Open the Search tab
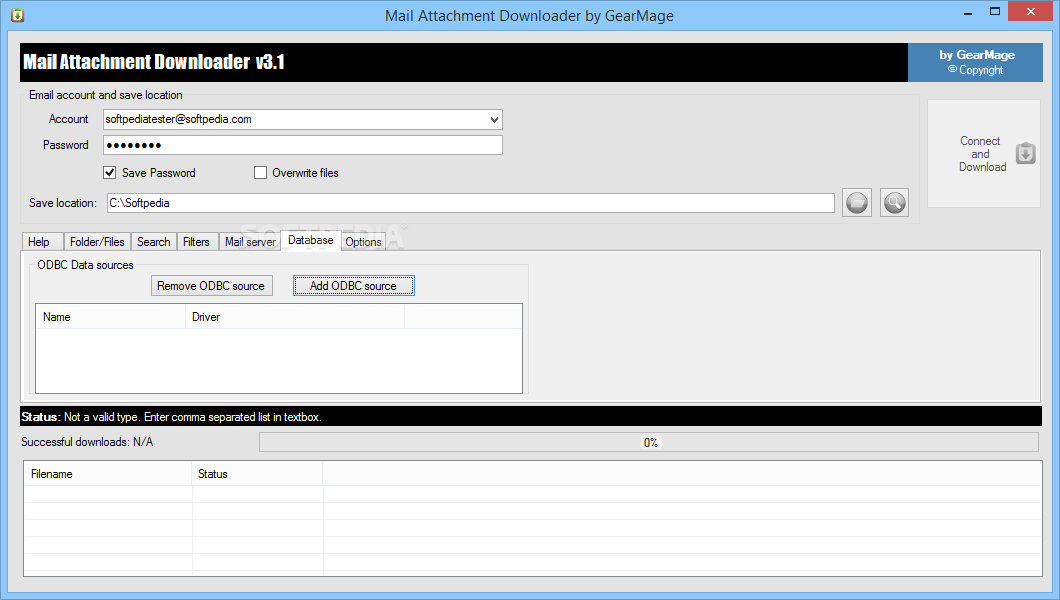The width and height of the screenshot is (1060, 600). 153,242
